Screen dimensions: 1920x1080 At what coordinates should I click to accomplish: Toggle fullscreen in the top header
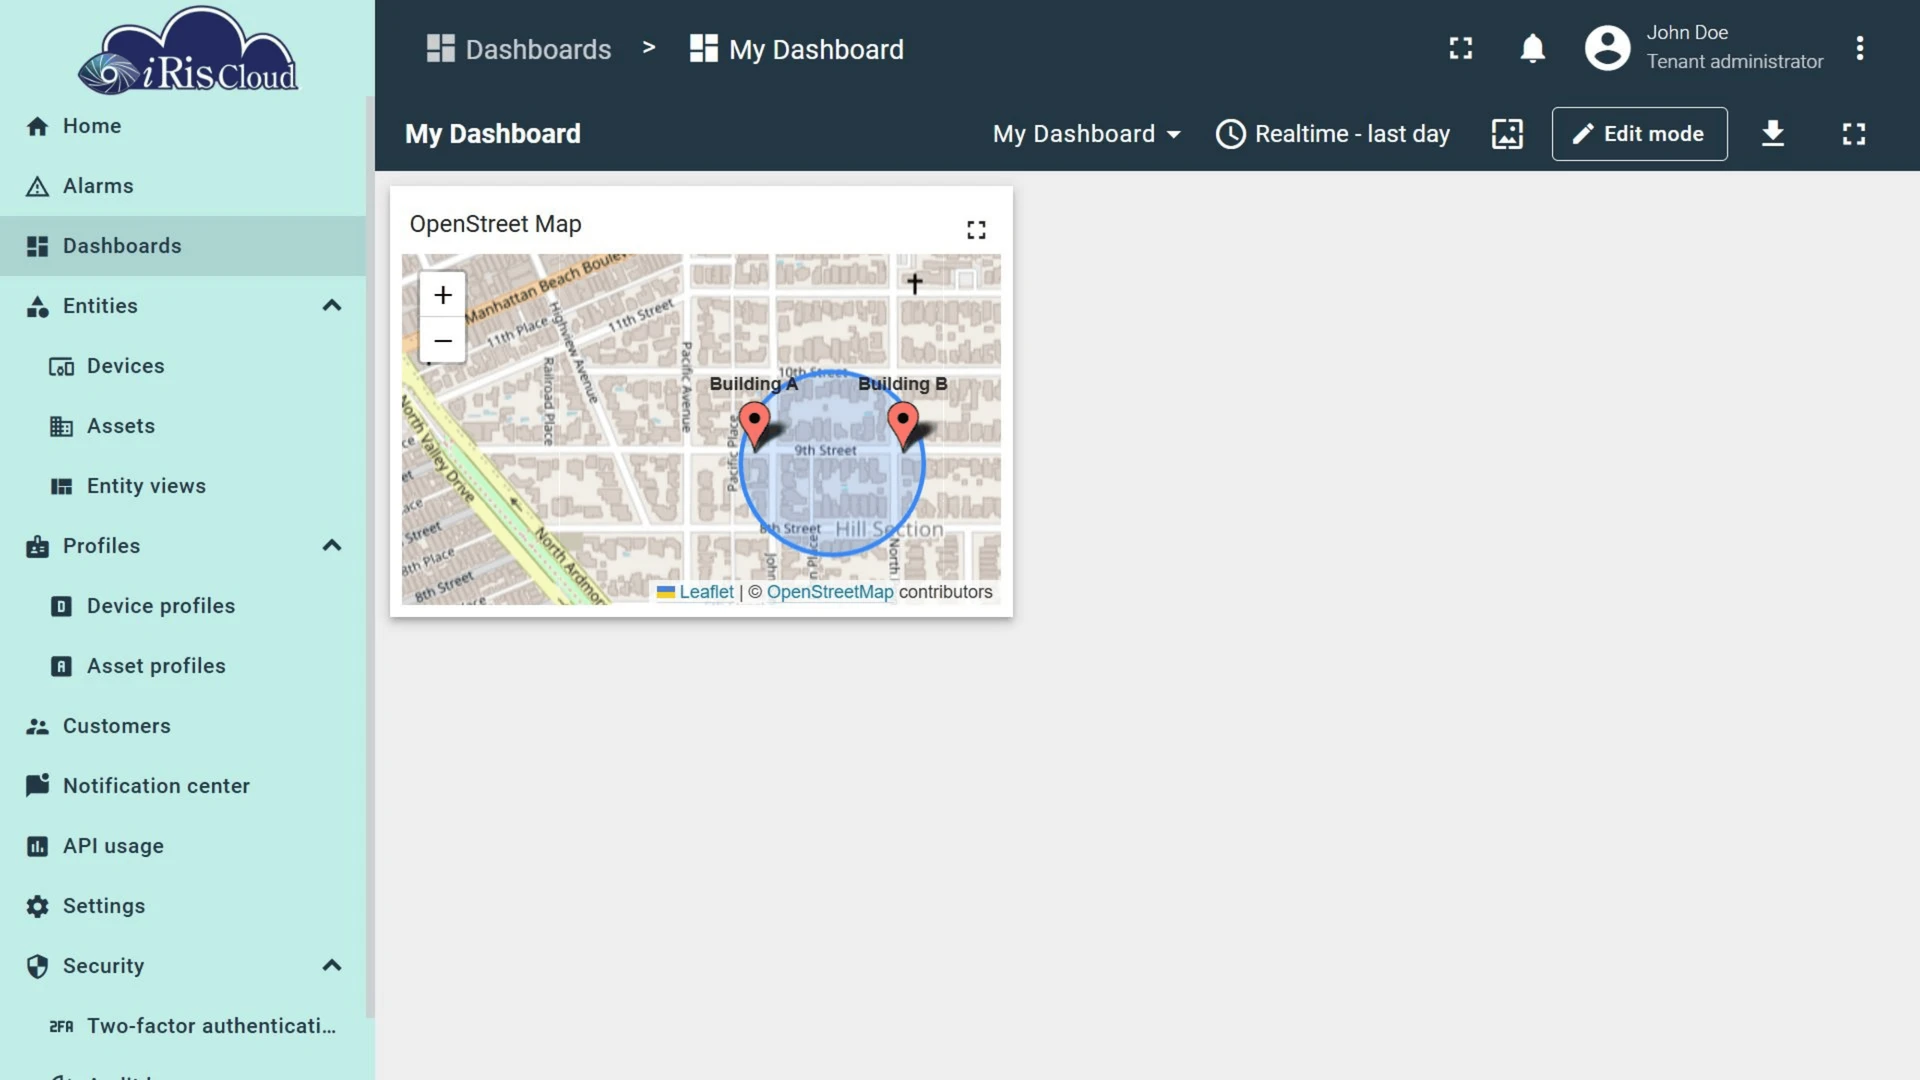pyautogui.click(x=1461, y=48)
